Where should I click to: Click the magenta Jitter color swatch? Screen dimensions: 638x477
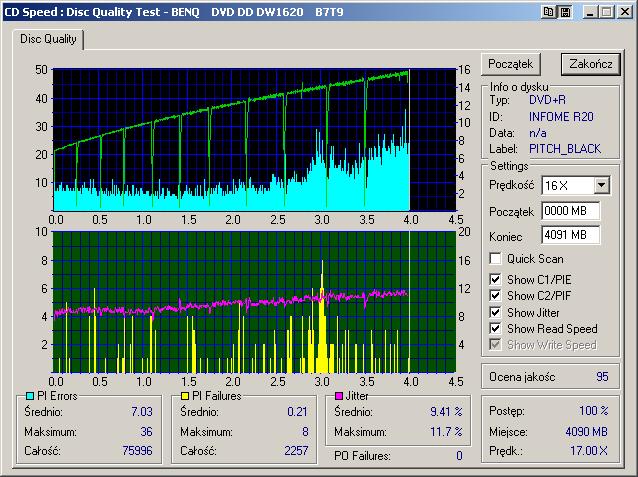339,396
